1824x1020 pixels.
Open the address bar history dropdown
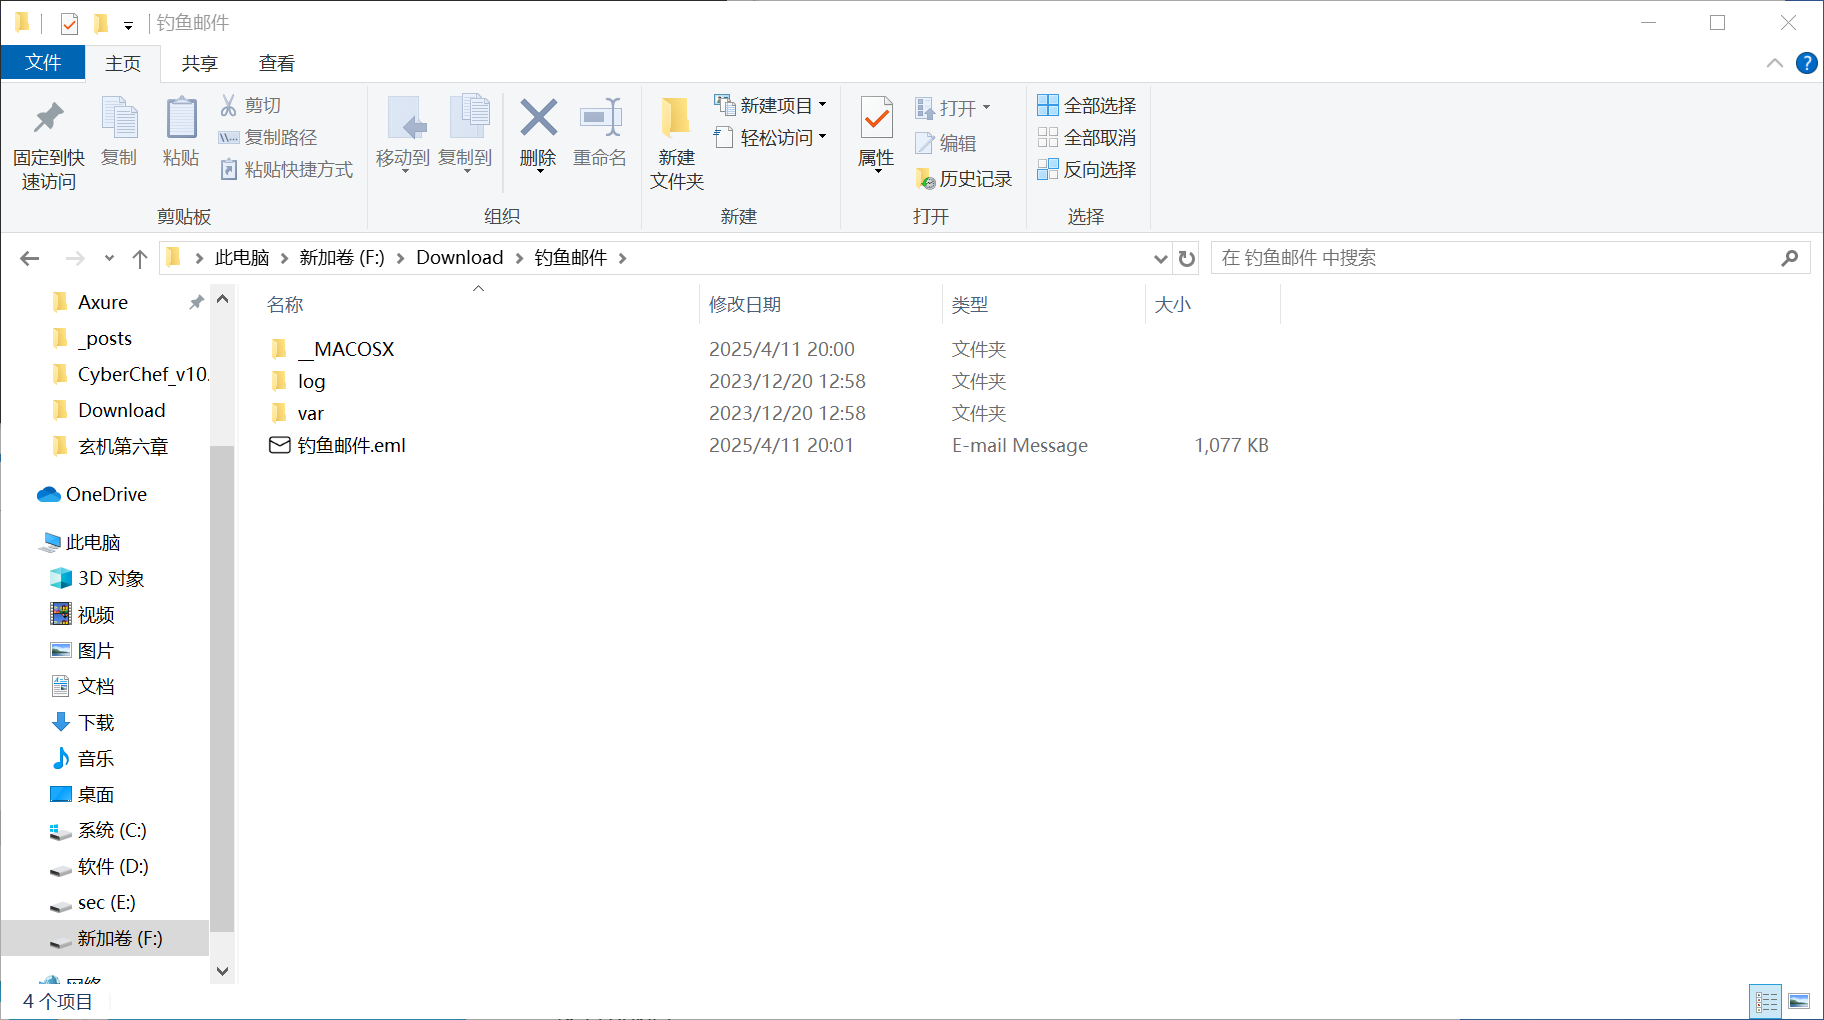point(1160,259)
